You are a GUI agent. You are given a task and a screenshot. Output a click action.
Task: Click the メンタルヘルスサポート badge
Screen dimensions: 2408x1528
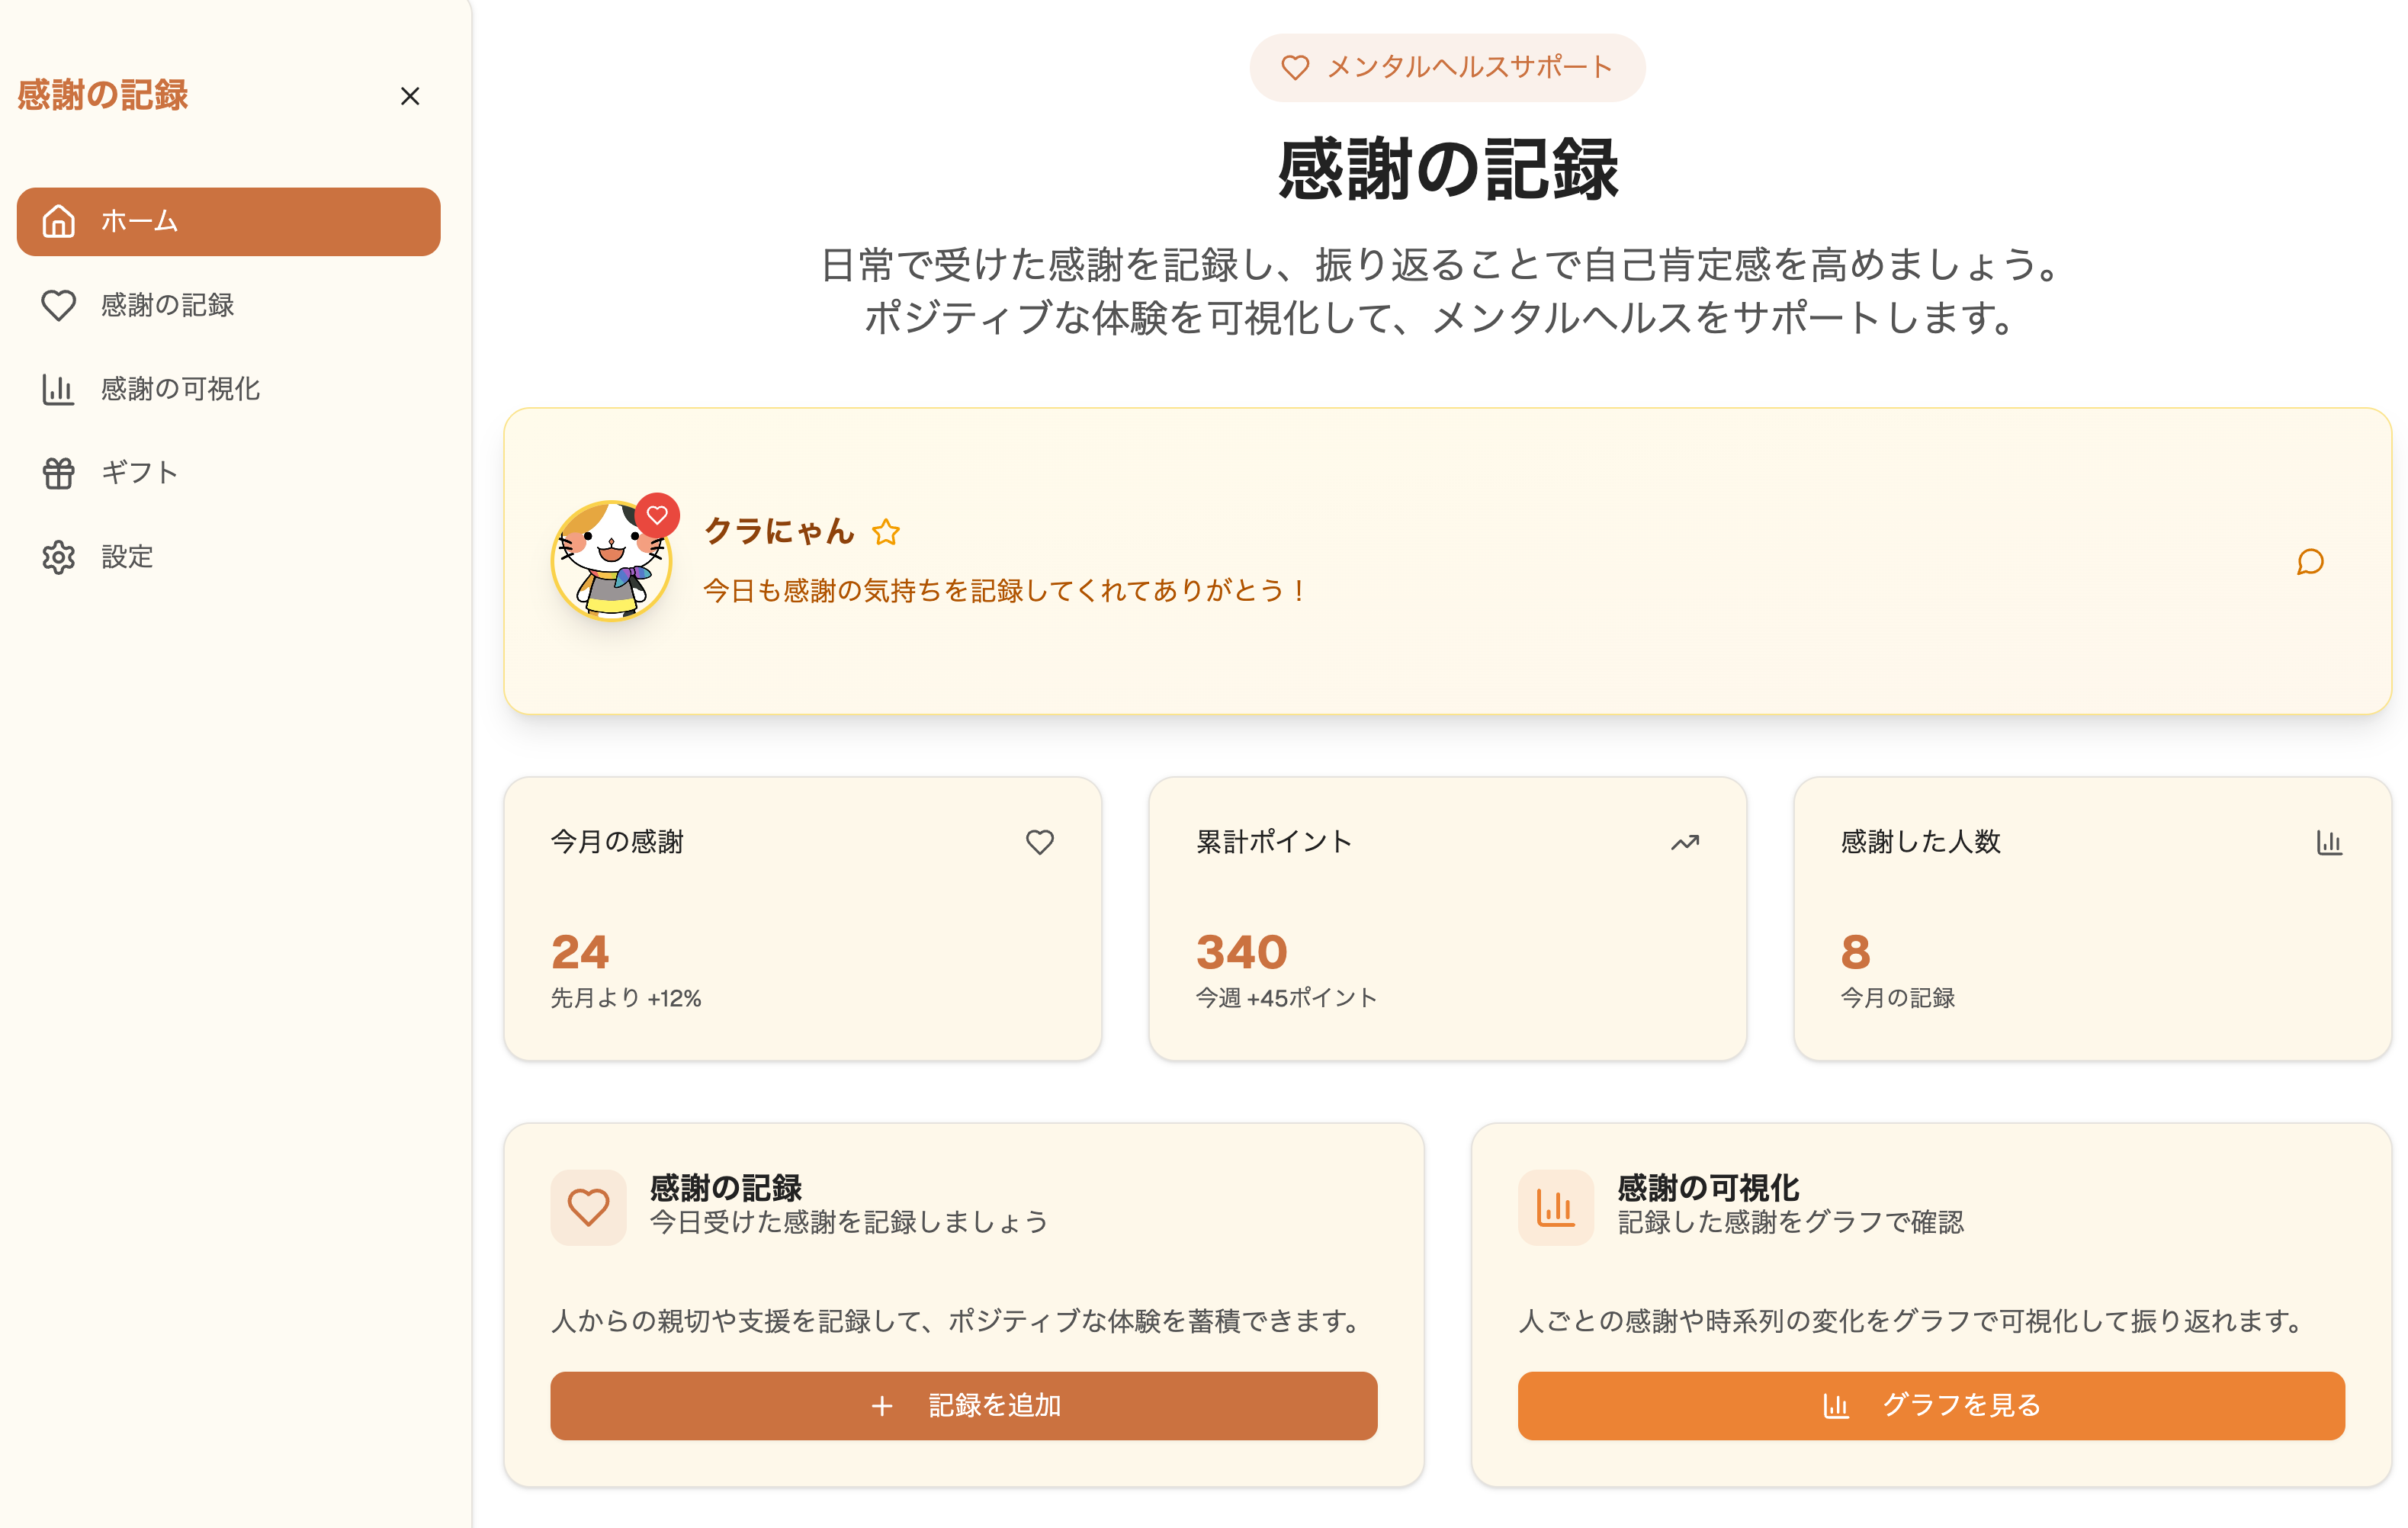(1447, 67)
